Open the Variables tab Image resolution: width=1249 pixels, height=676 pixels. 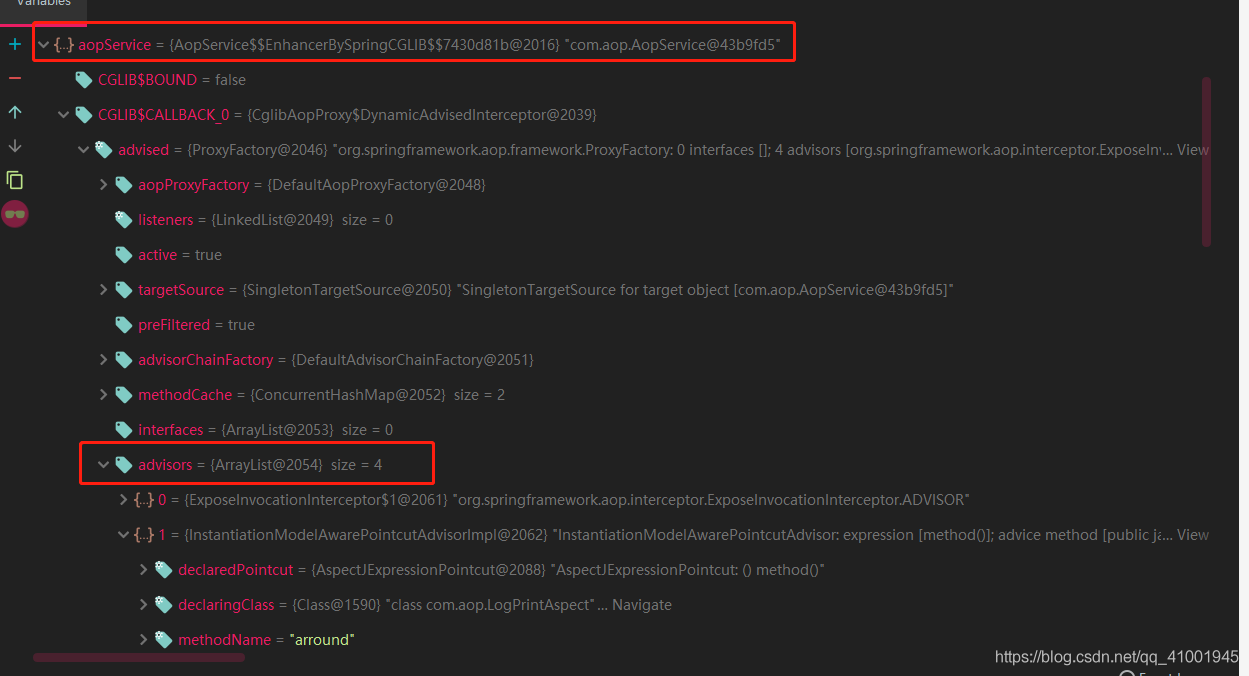click(x=44, y=5)
